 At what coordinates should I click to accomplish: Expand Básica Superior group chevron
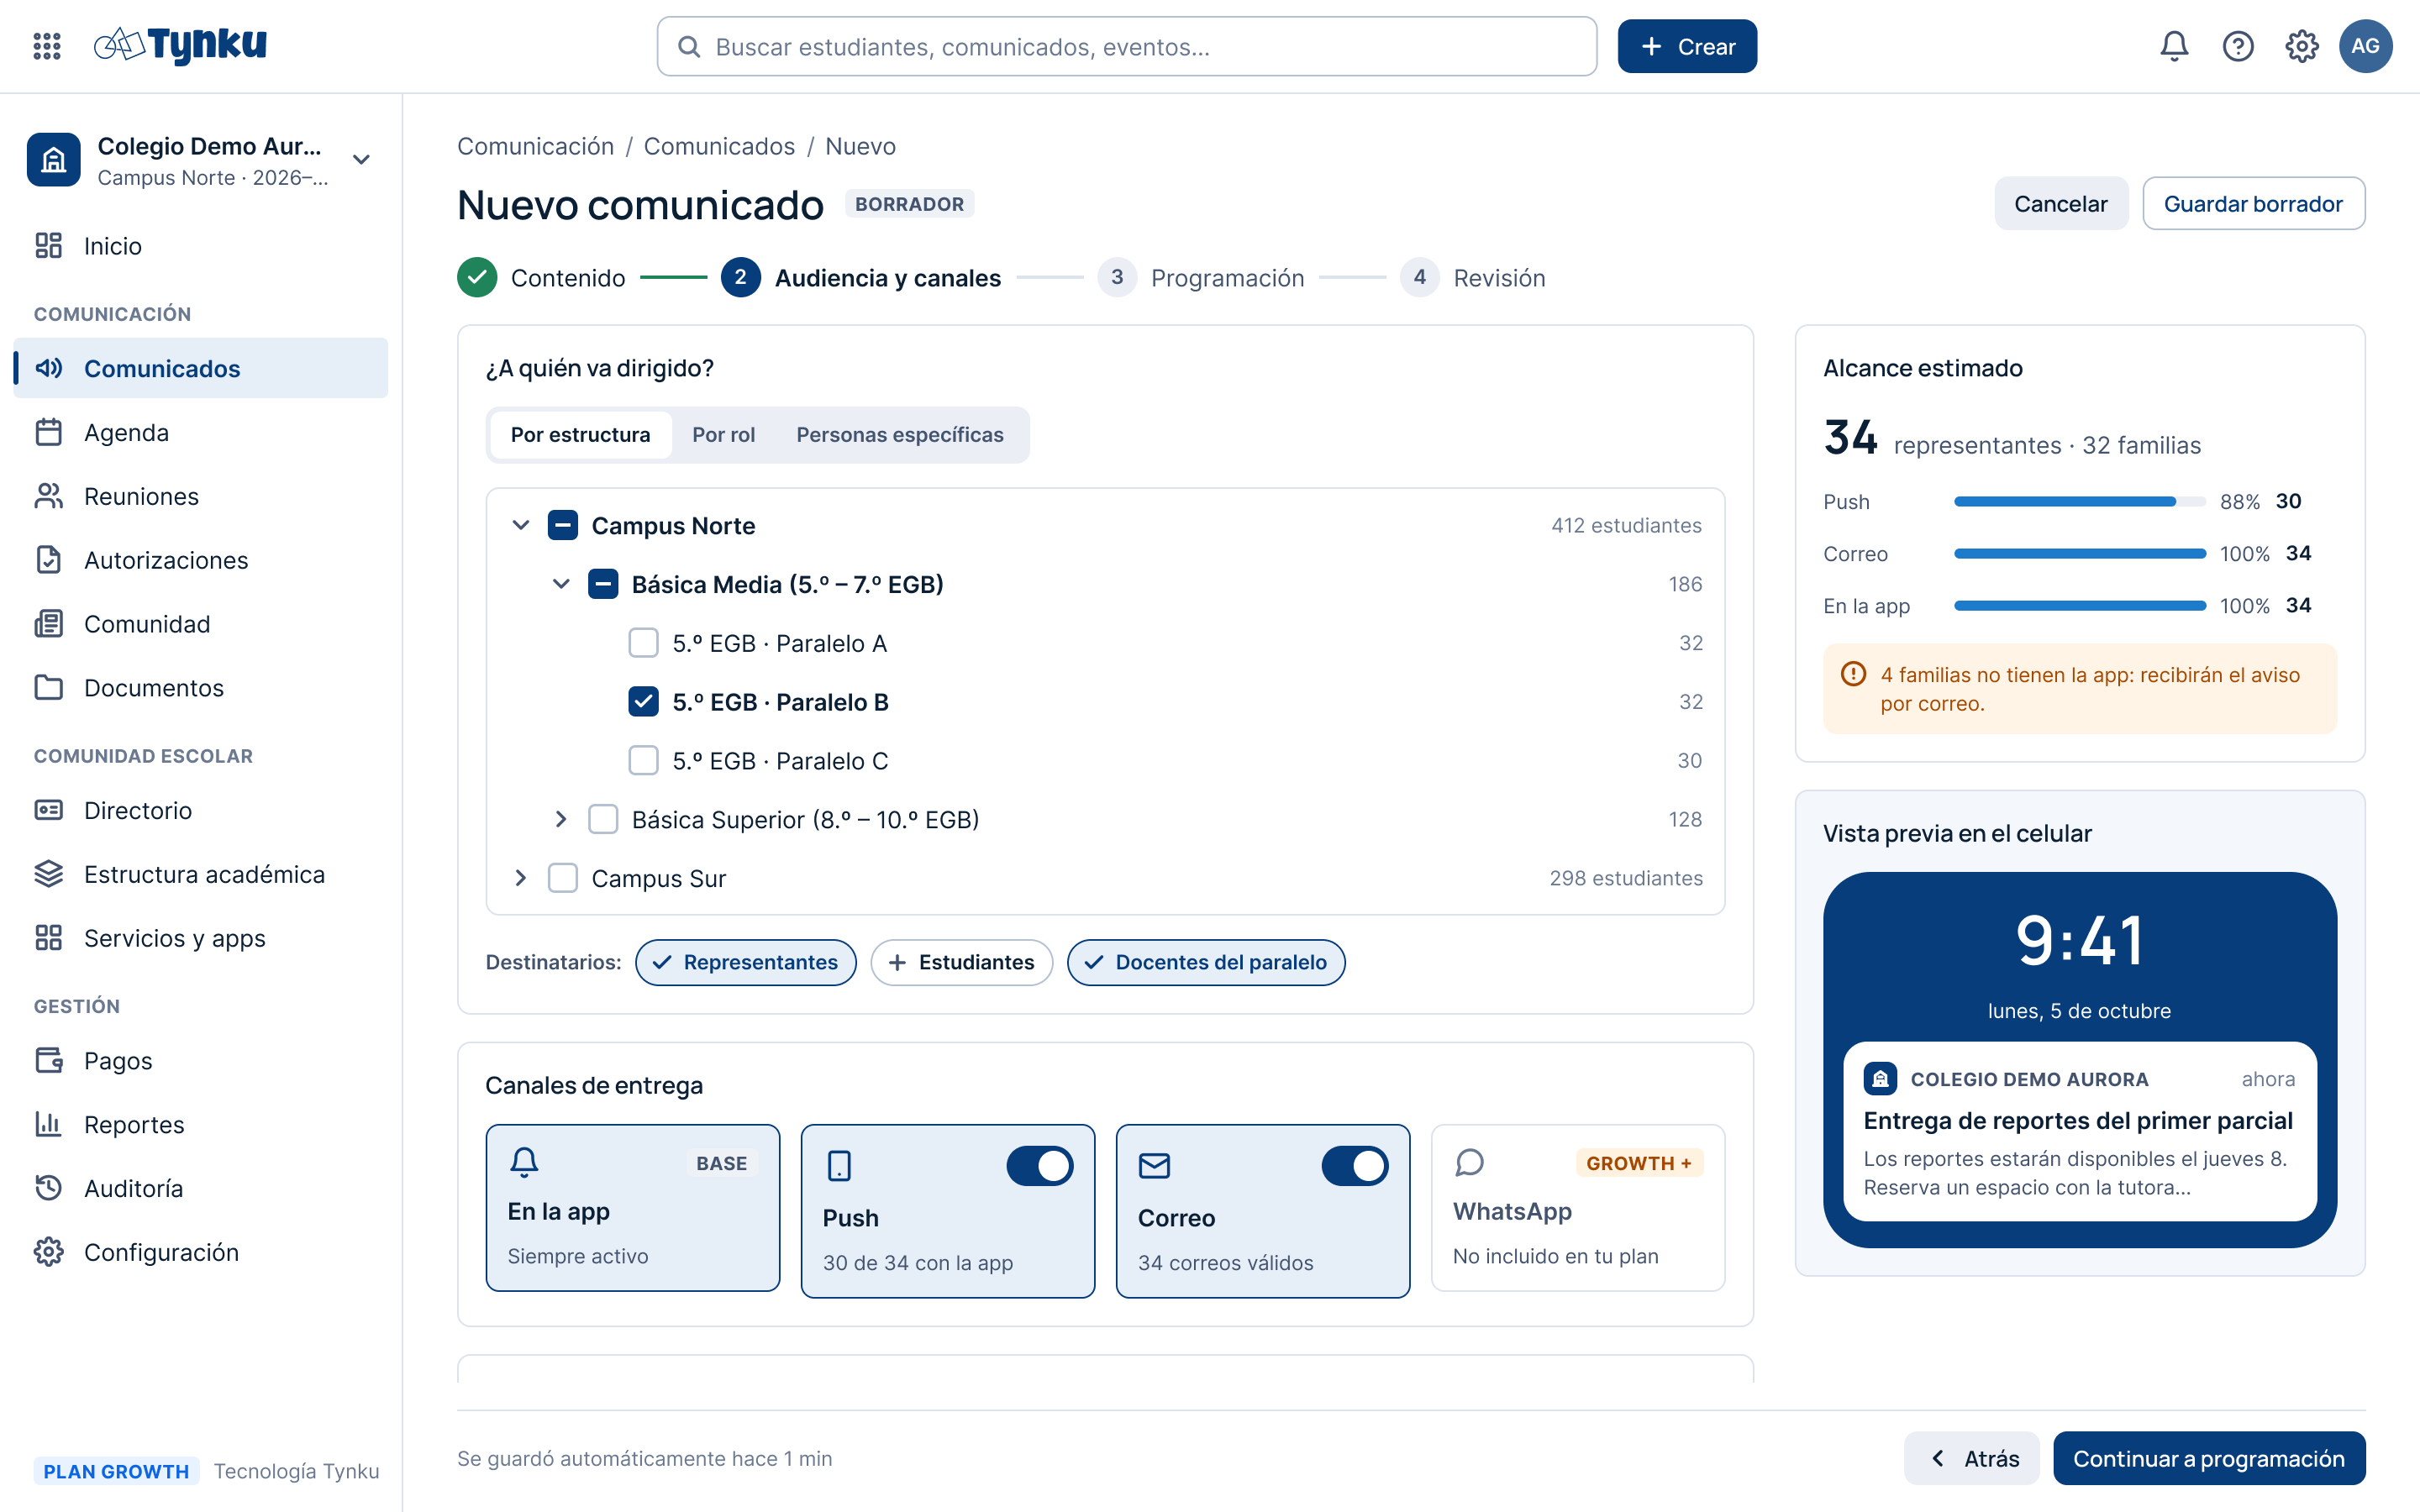tap(561, 819)
